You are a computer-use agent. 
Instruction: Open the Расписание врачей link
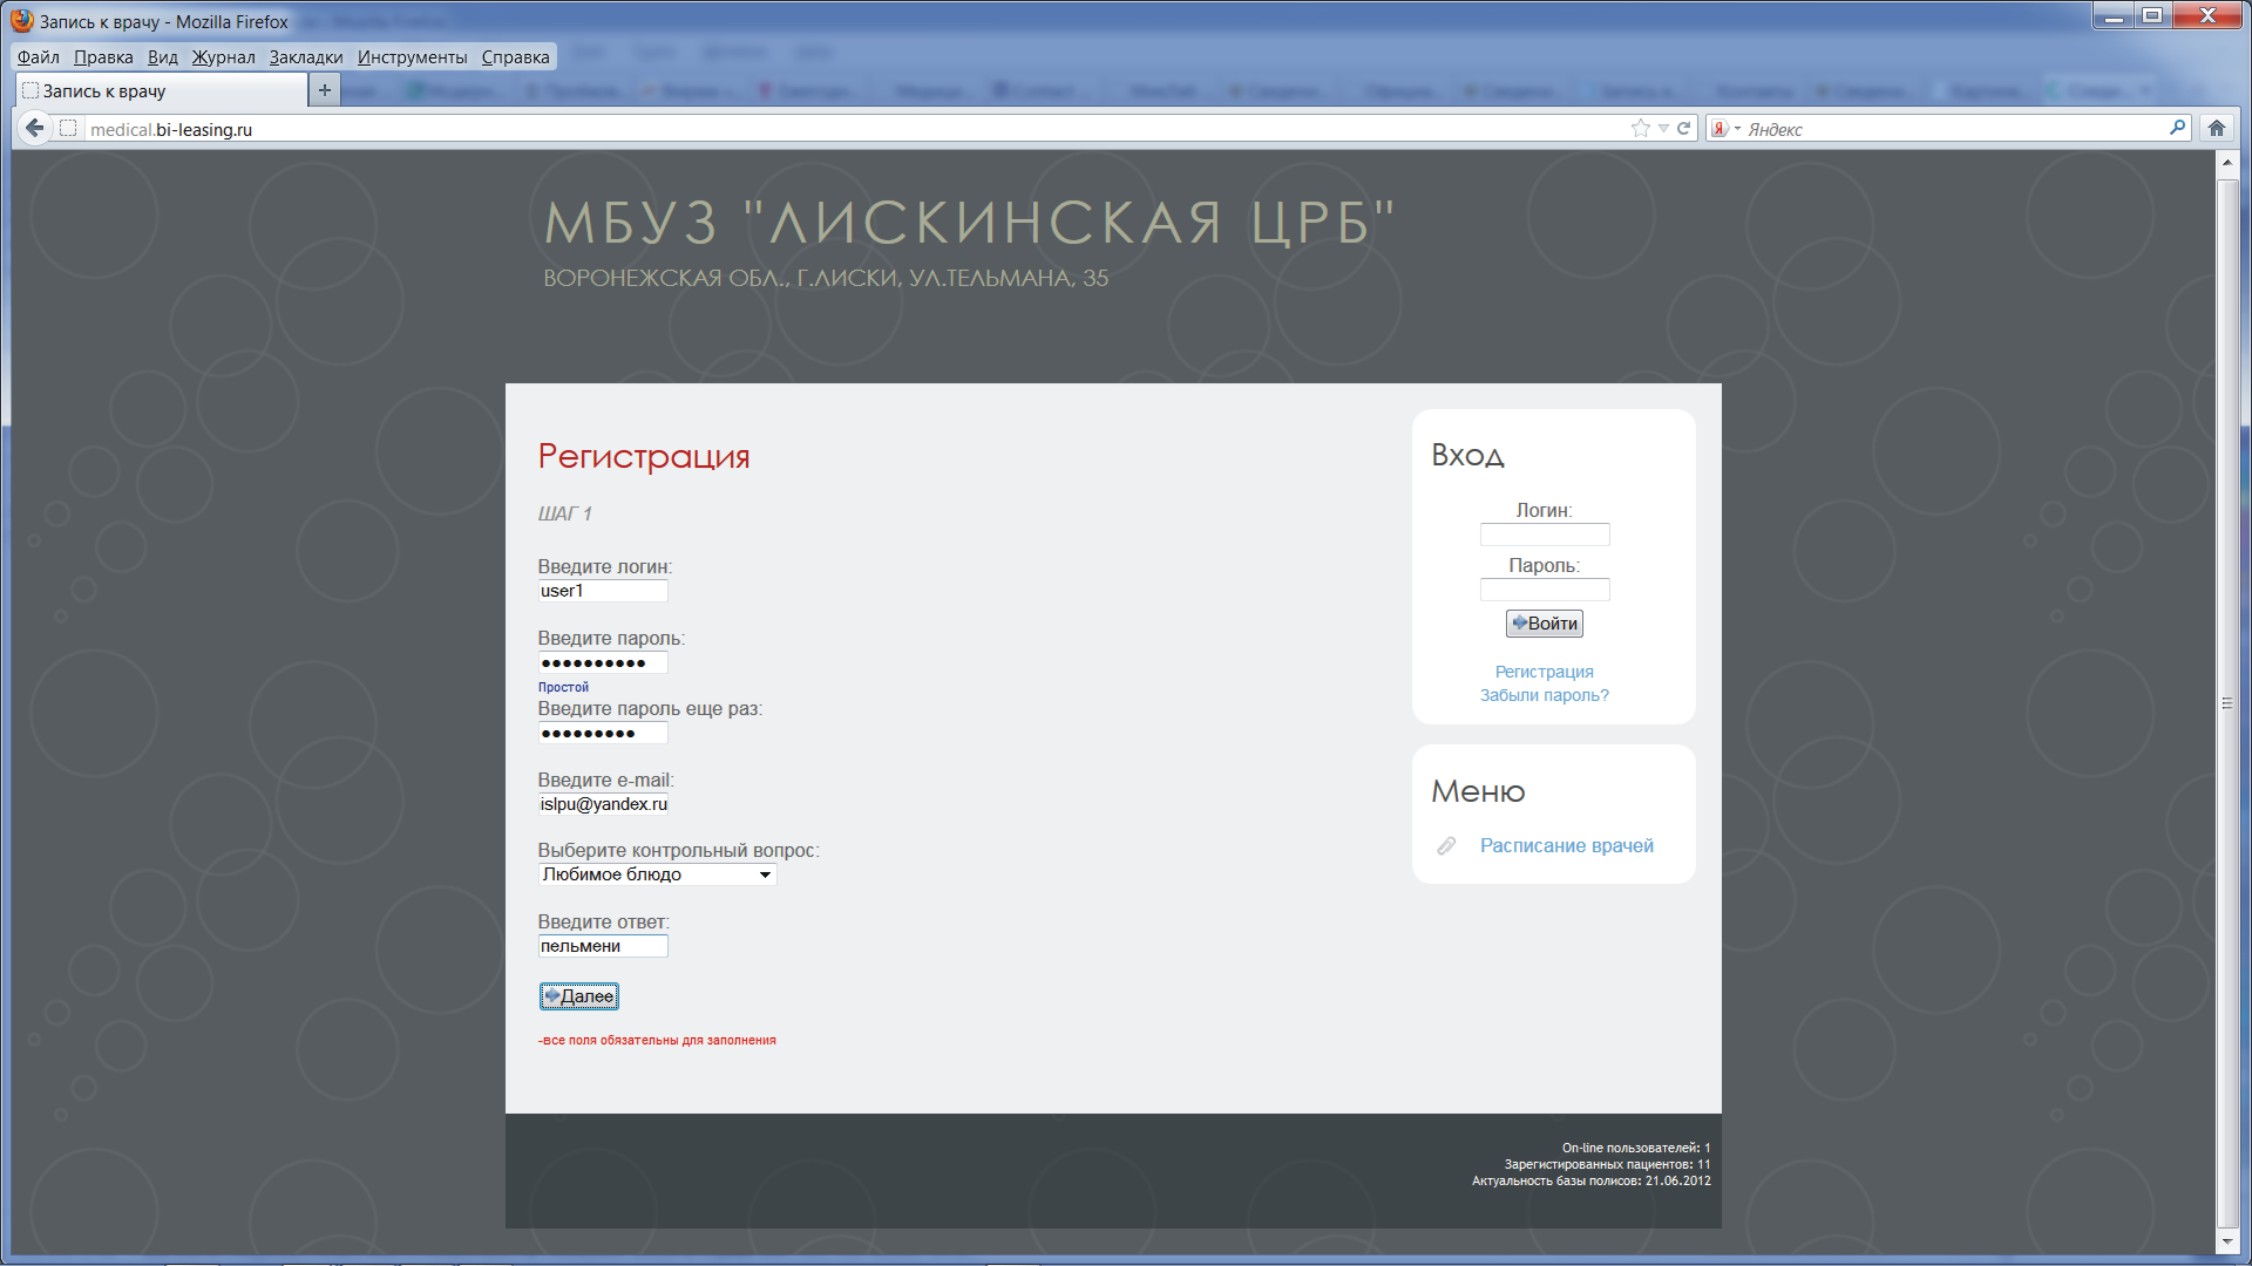(1566, 846)
